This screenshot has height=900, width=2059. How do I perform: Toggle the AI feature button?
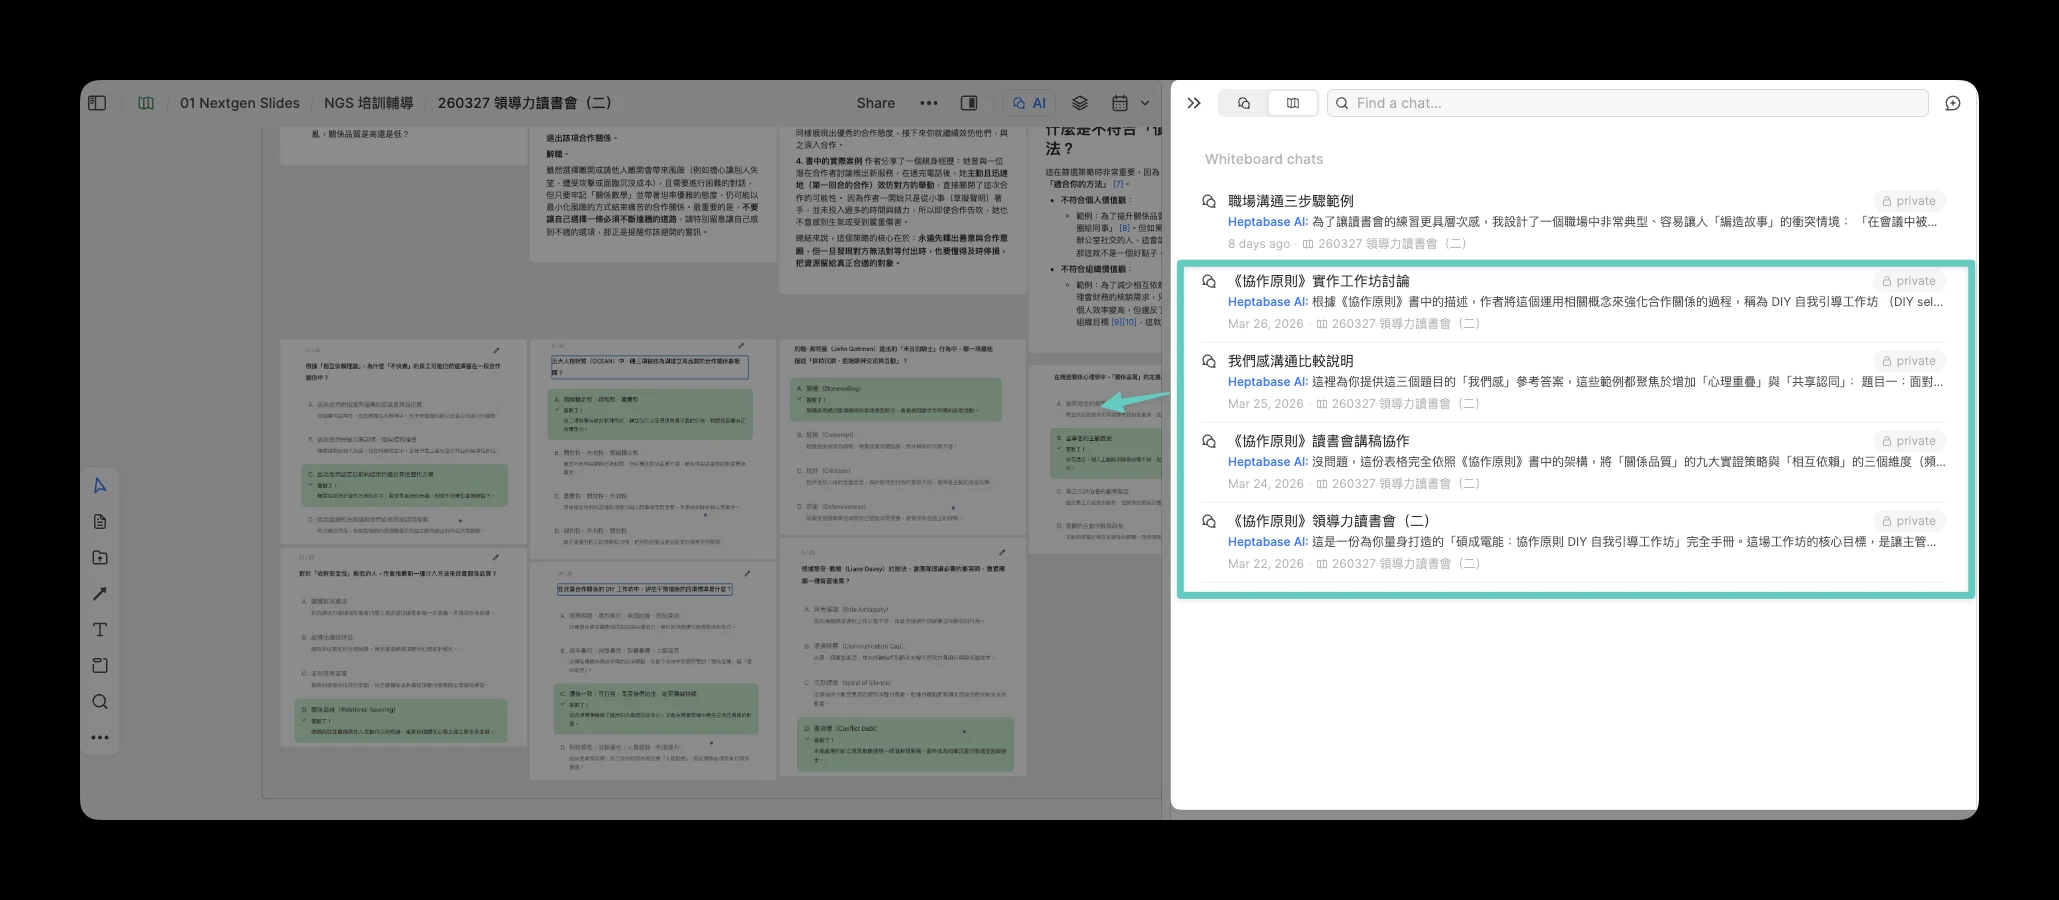1028,102
